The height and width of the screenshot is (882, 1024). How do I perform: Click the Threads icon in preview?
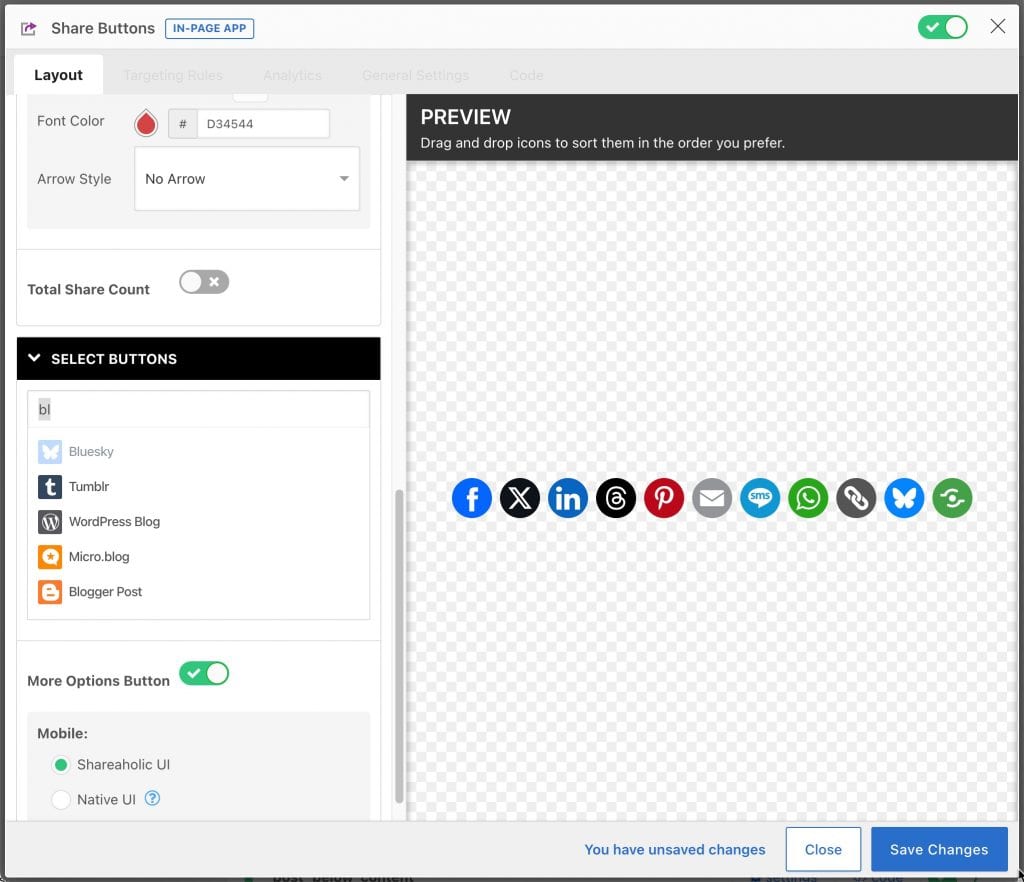[616, 498]
